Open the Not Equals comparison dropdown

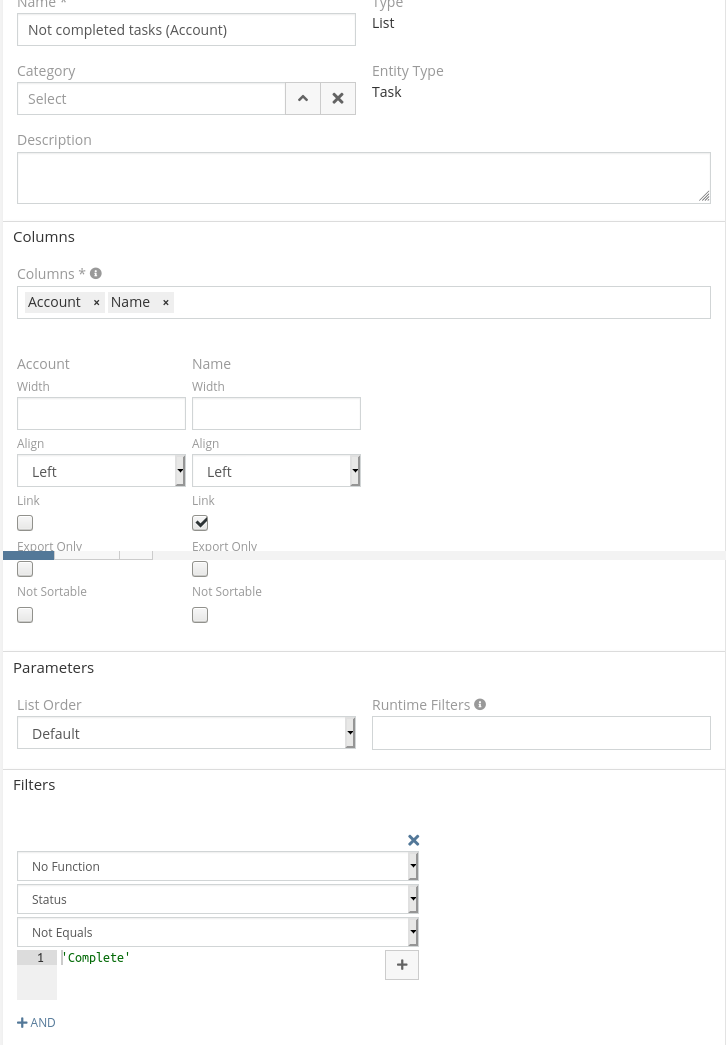(x=217, y=933)
